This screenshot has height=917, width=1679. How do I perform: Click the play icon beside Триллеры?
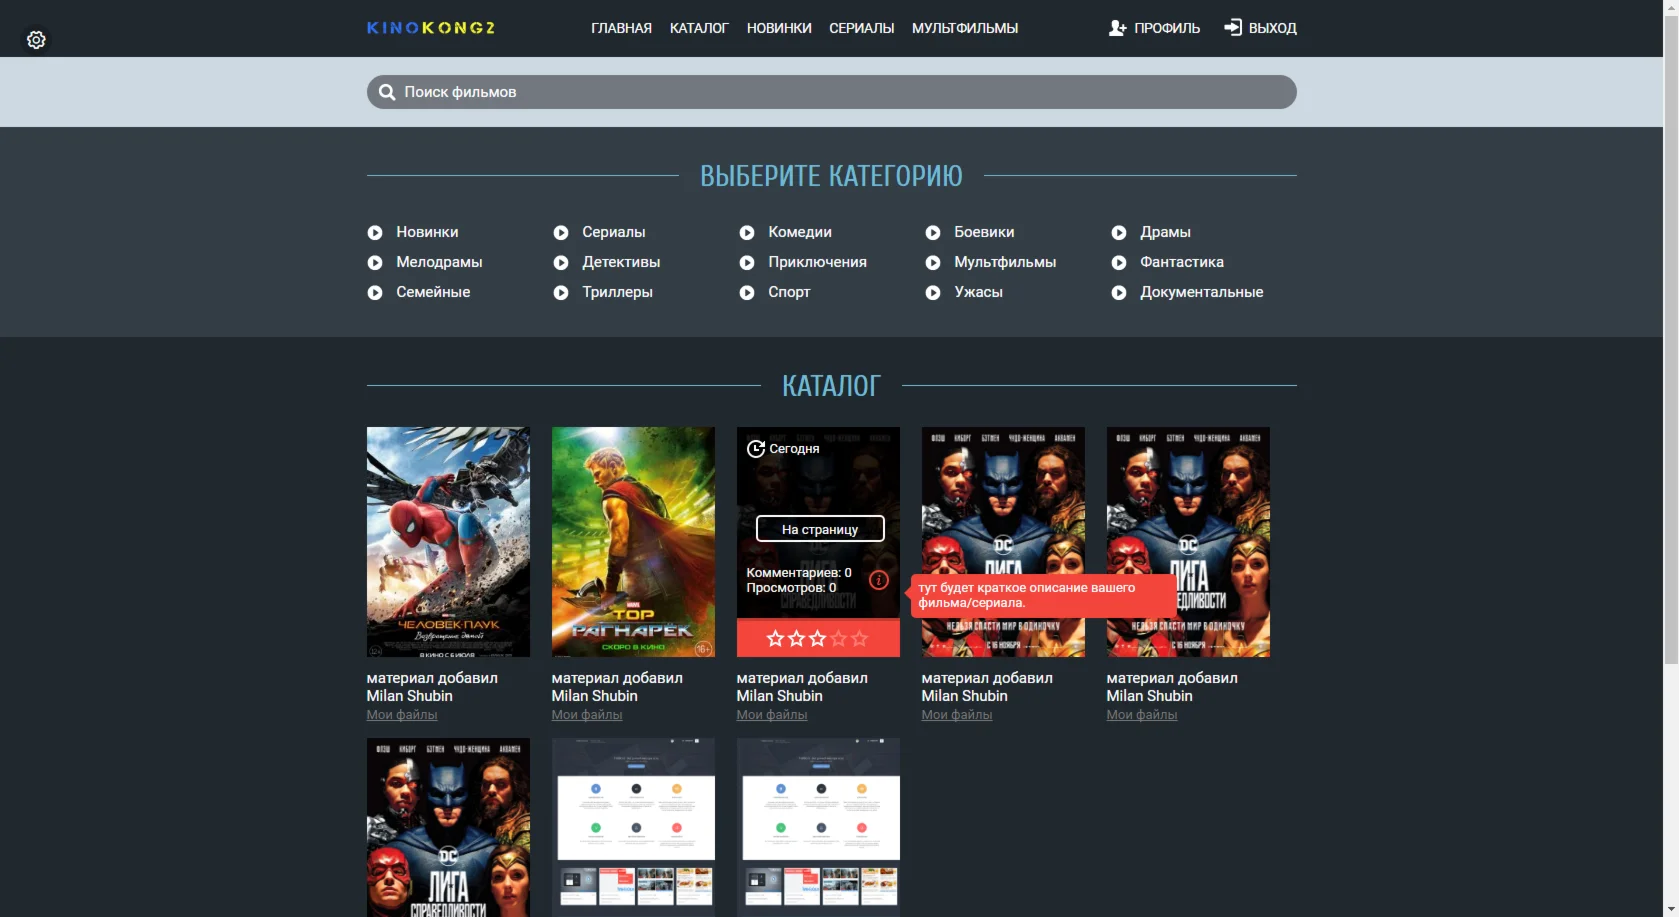(x=561, y=293)
